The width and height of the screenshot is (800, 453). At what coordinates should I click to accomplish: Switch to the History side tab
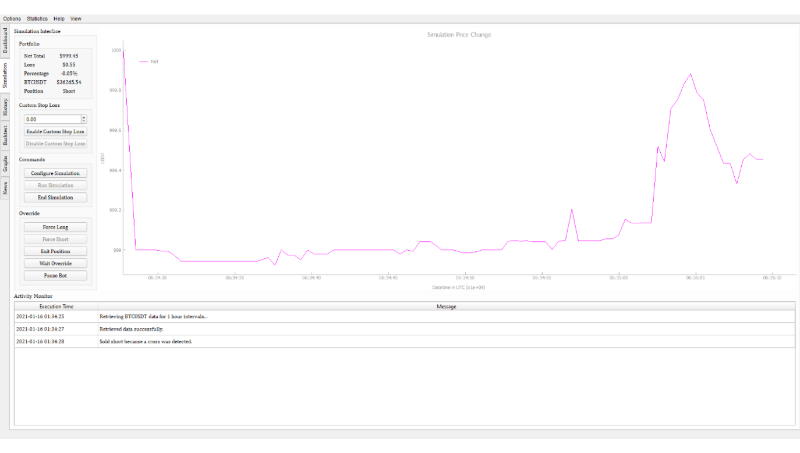[x=5, y=107]
